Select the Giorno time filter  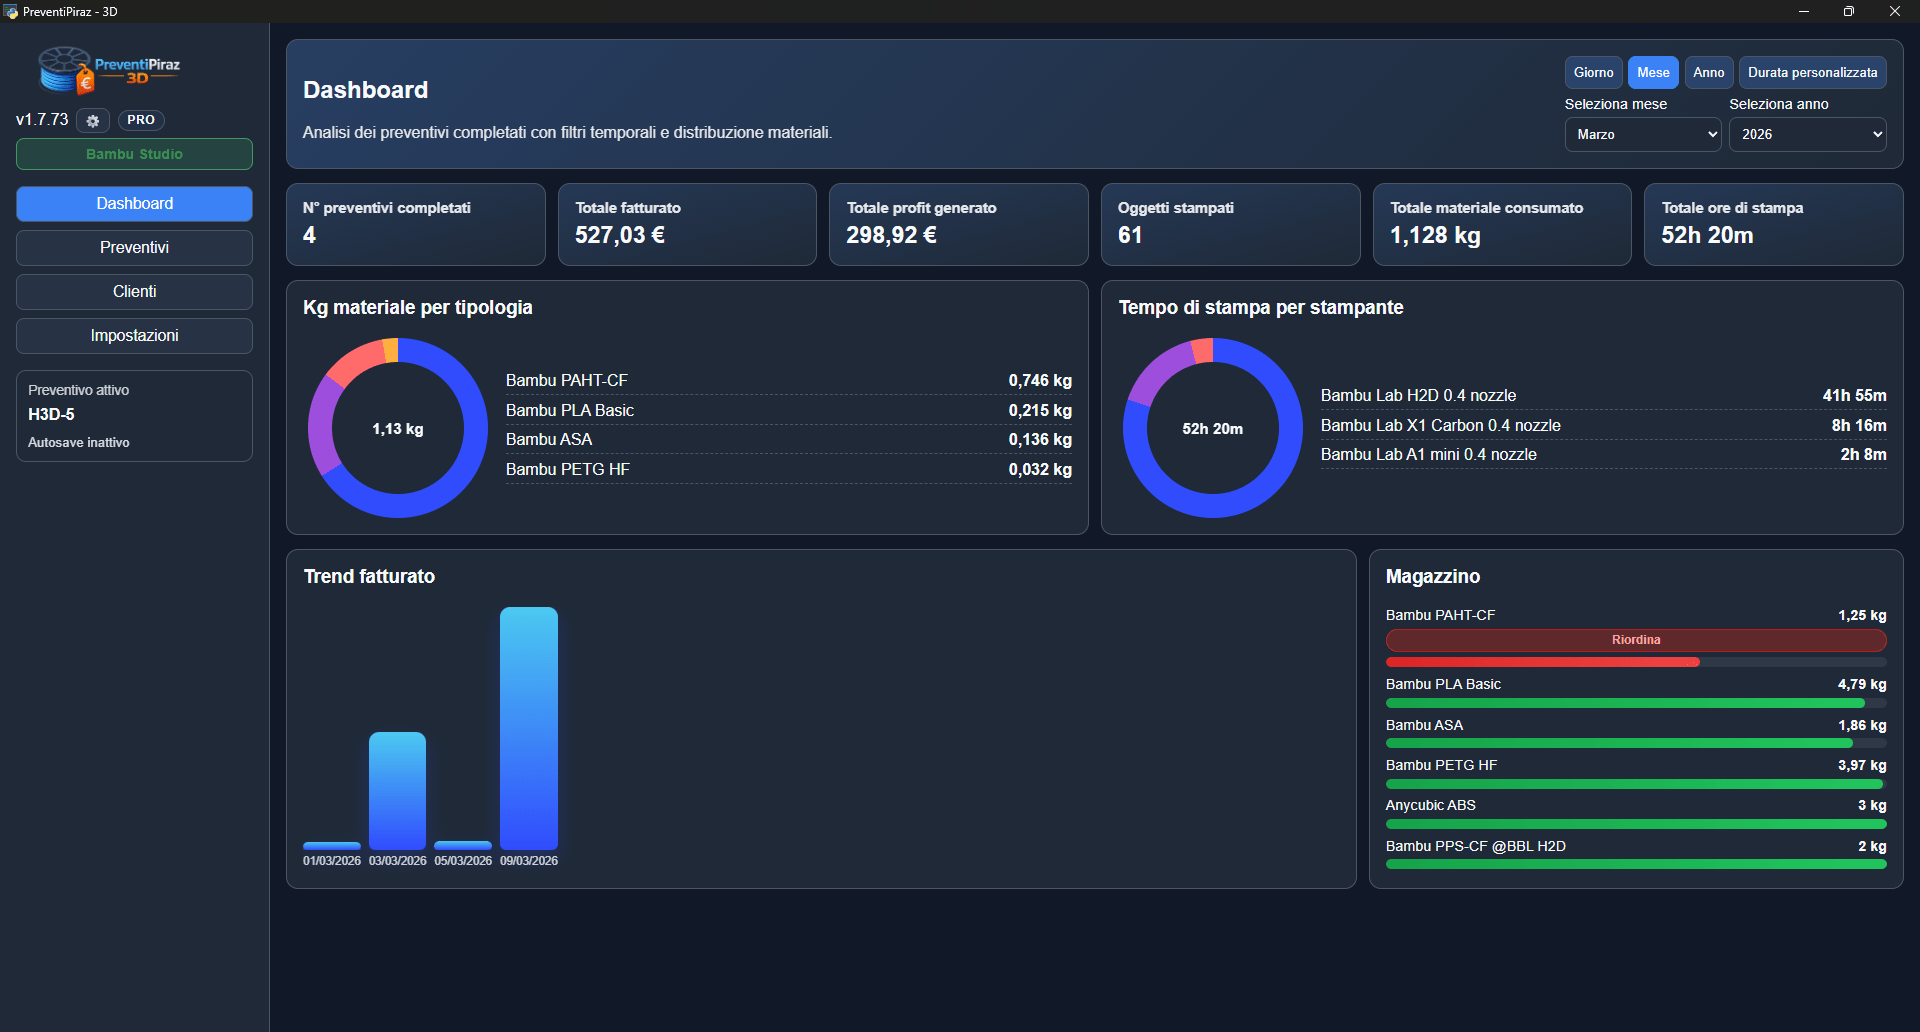point(1593,73)
